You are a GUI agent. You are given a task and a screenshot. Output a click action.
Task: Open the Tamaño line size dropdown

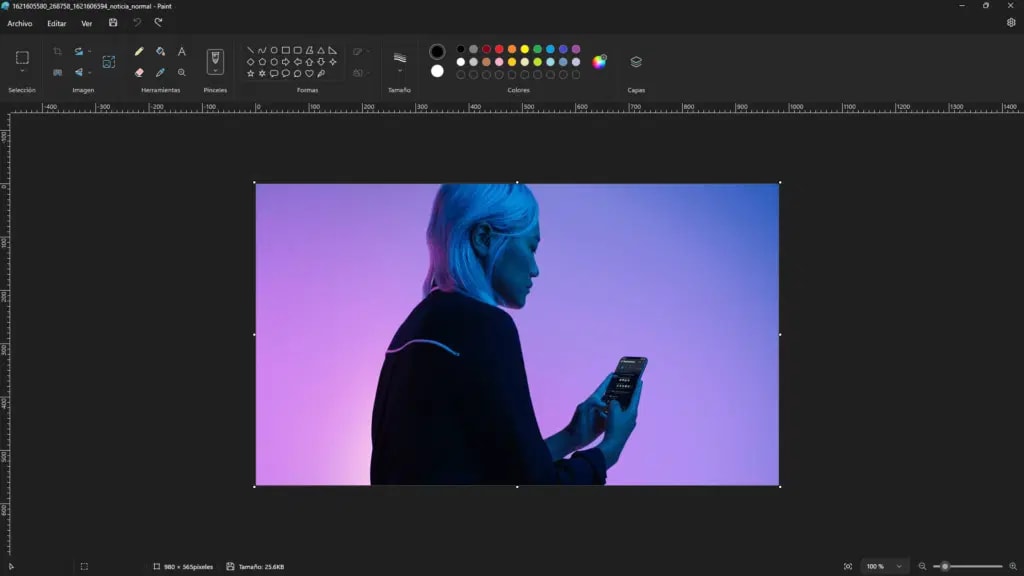point(400,71)
